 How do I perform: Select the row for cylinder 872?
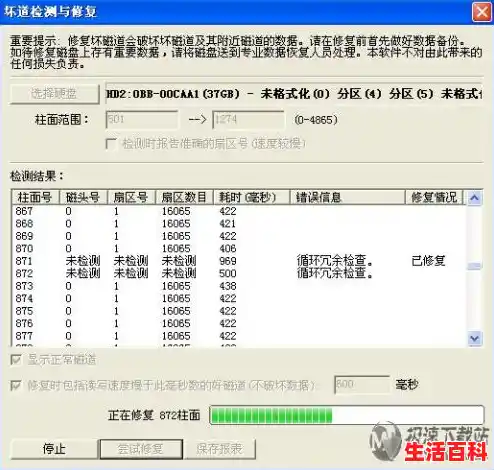239,273
